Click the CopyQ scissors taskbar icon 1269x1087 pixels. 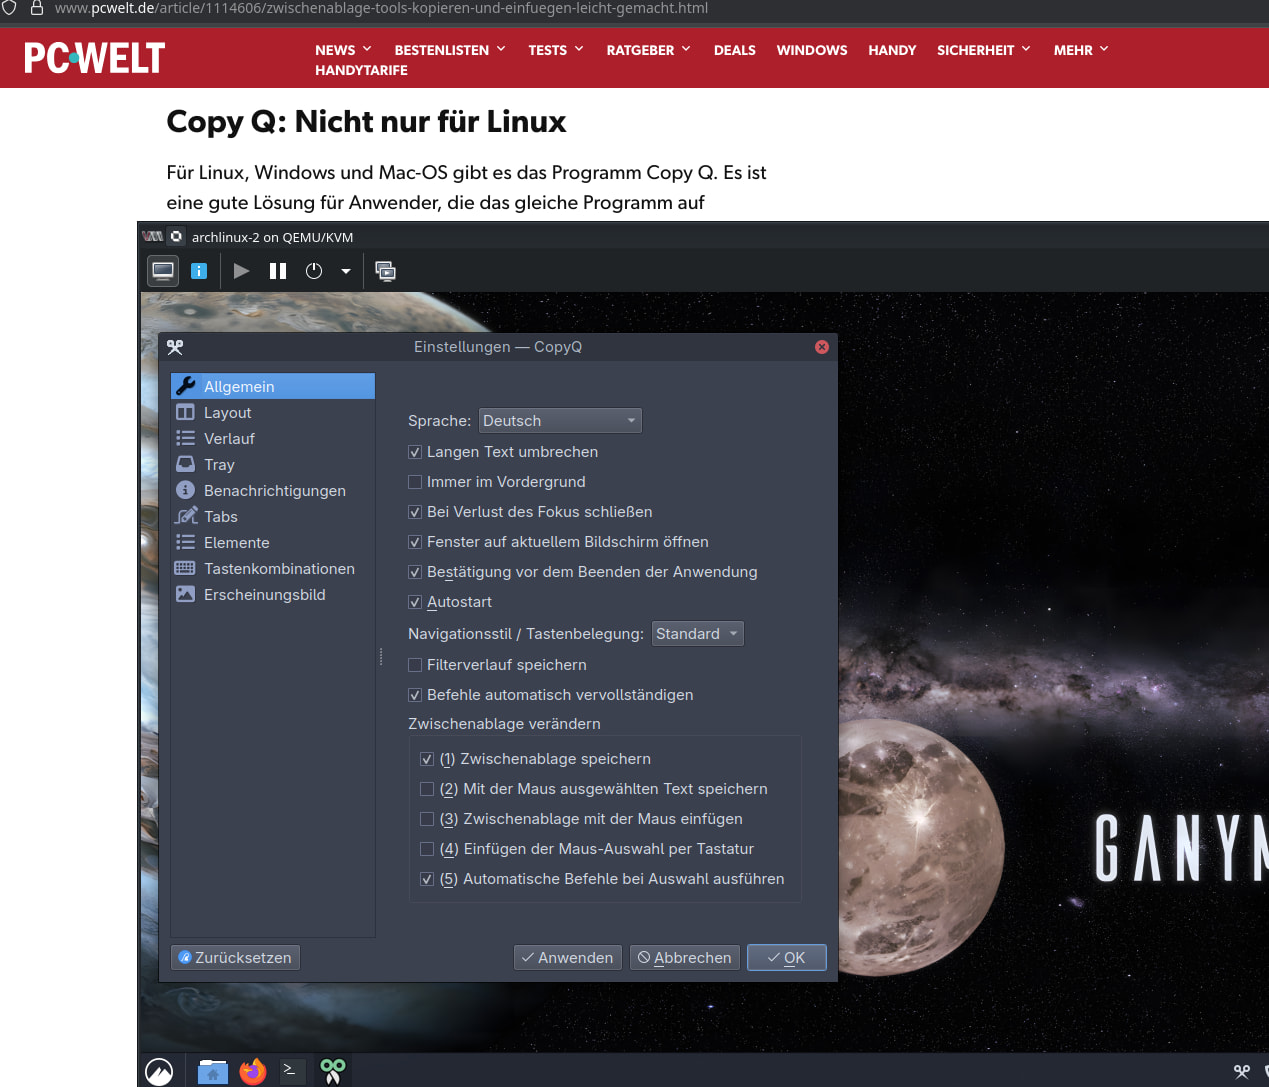tap(333, 1071)
